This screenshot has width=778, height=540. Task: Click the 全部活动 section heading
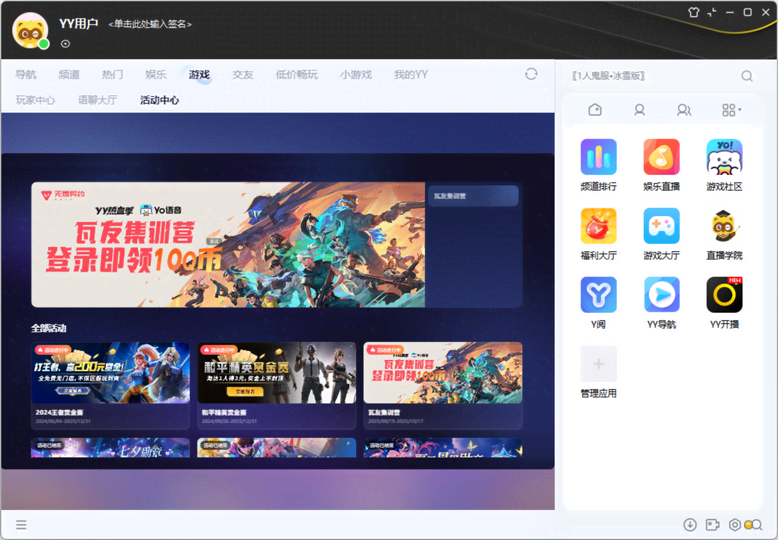coord(49,328)
